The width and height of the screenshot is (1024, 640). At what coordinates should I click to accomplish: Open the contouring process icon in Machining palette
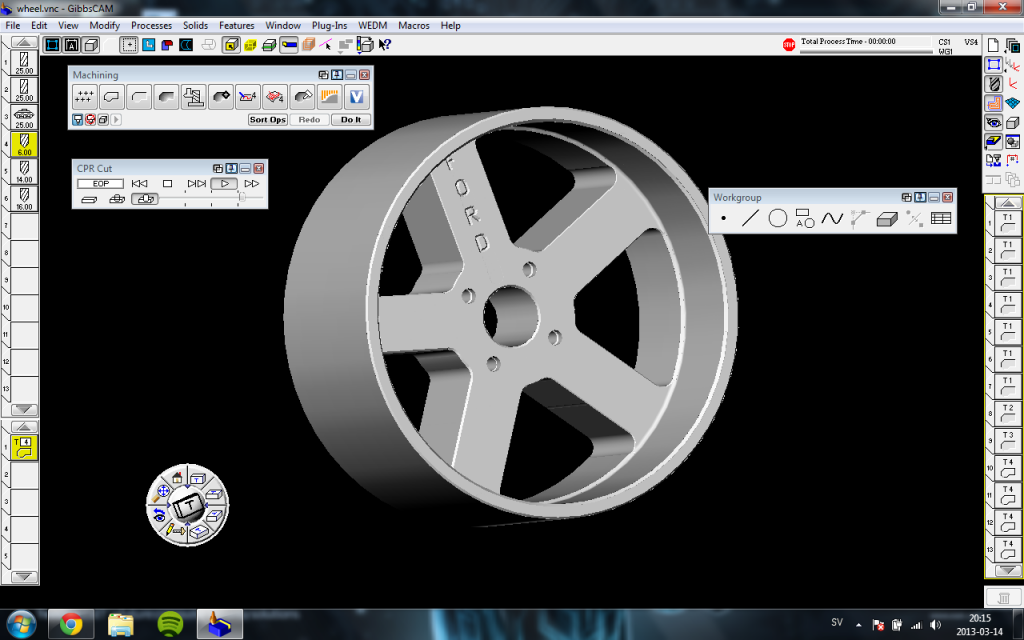pos(111,96)
